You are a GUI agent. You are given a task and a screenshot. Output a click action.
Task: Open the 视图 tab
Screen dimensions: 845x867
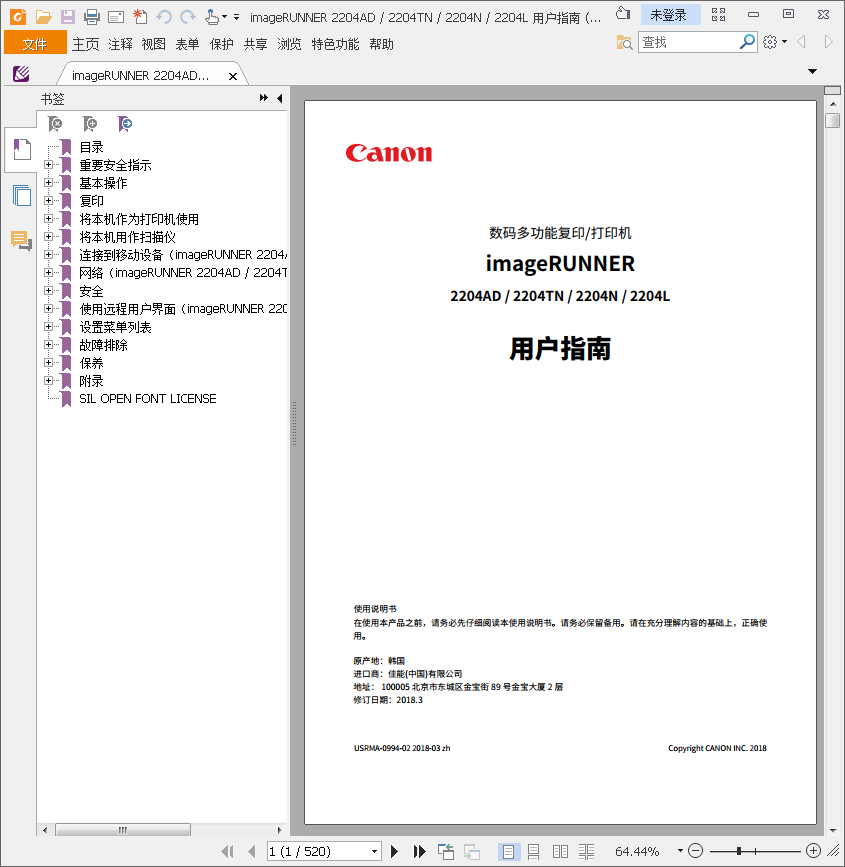(x=154, y=44)
